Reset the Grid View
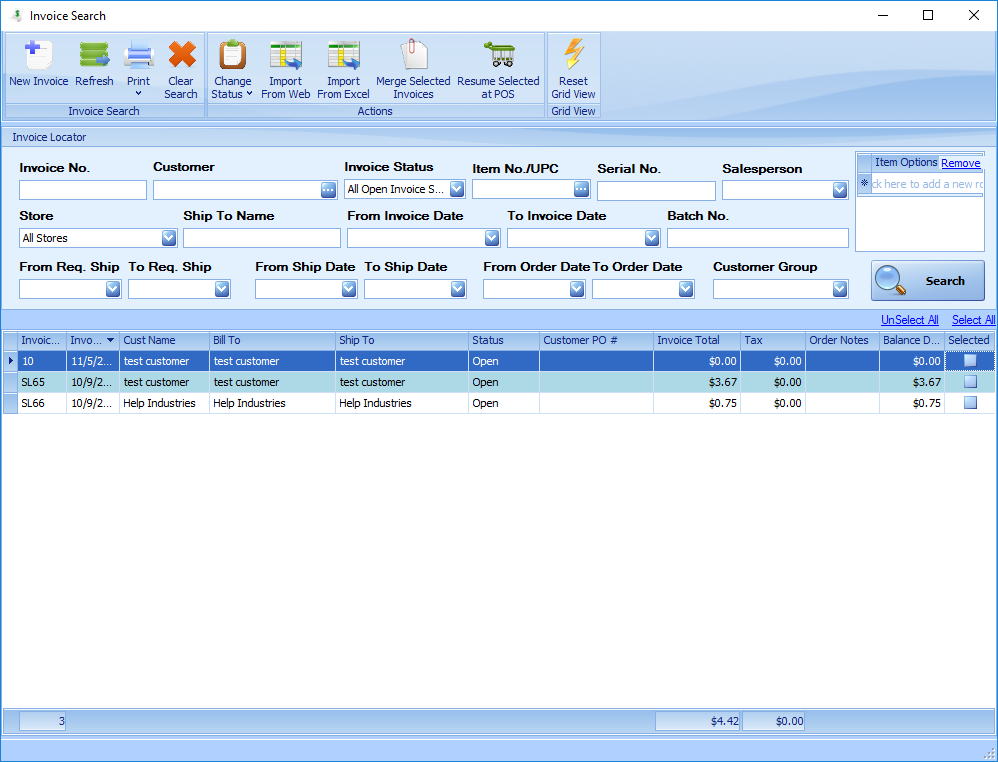Viewport: 998px width, 762px height. [x=573, y=66]
